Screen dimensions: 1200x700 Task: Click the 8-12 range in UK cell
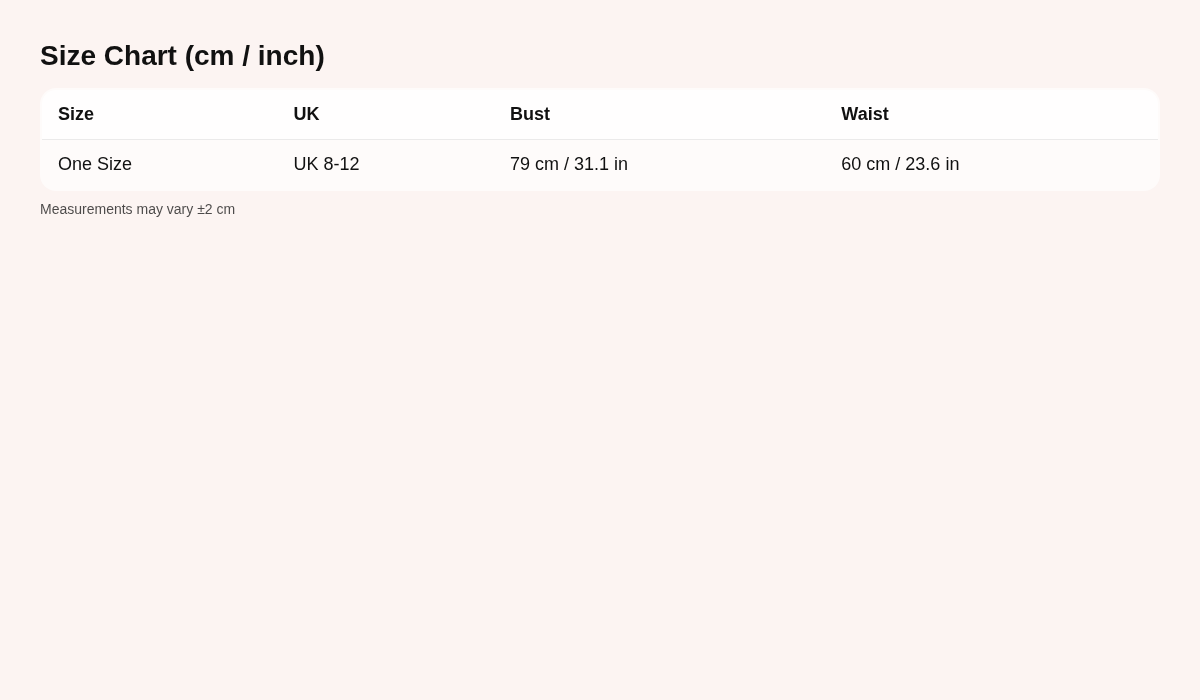341,164
